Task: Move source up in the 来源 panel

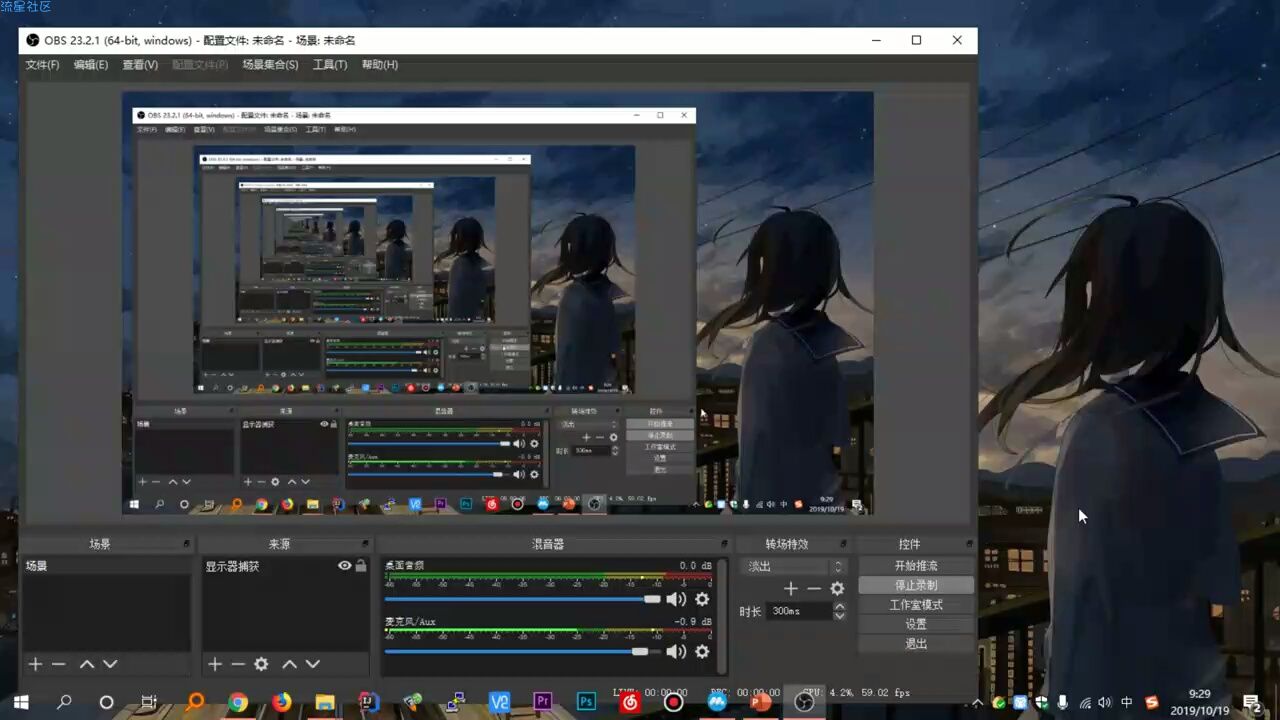Action: (x=289, y=664)
